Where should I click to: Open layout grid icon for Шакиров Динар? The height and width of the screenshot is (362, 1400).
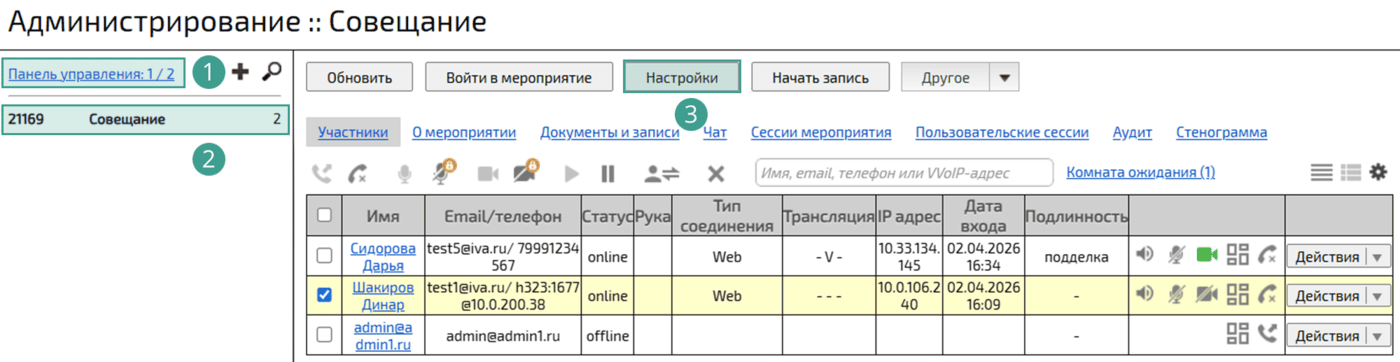click(1238, 295)
